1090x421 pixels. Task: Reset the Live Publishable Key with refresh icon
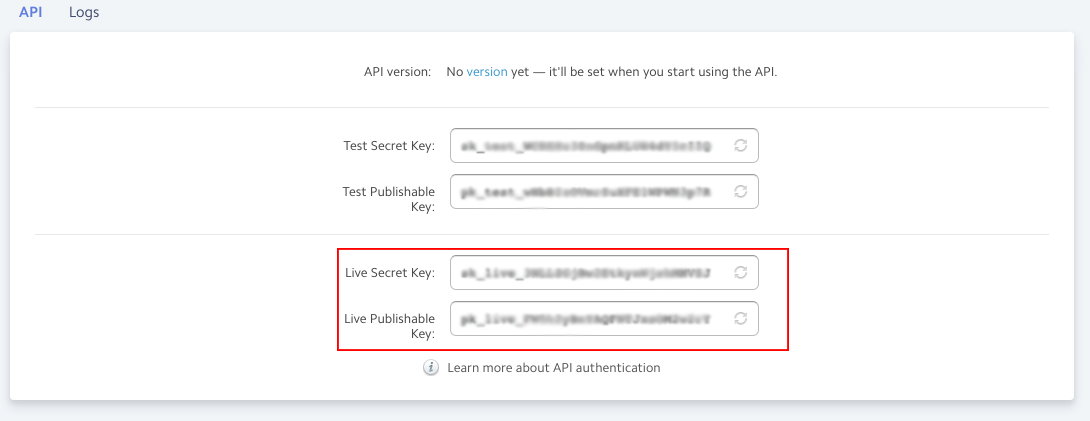(x=741, y=319)
